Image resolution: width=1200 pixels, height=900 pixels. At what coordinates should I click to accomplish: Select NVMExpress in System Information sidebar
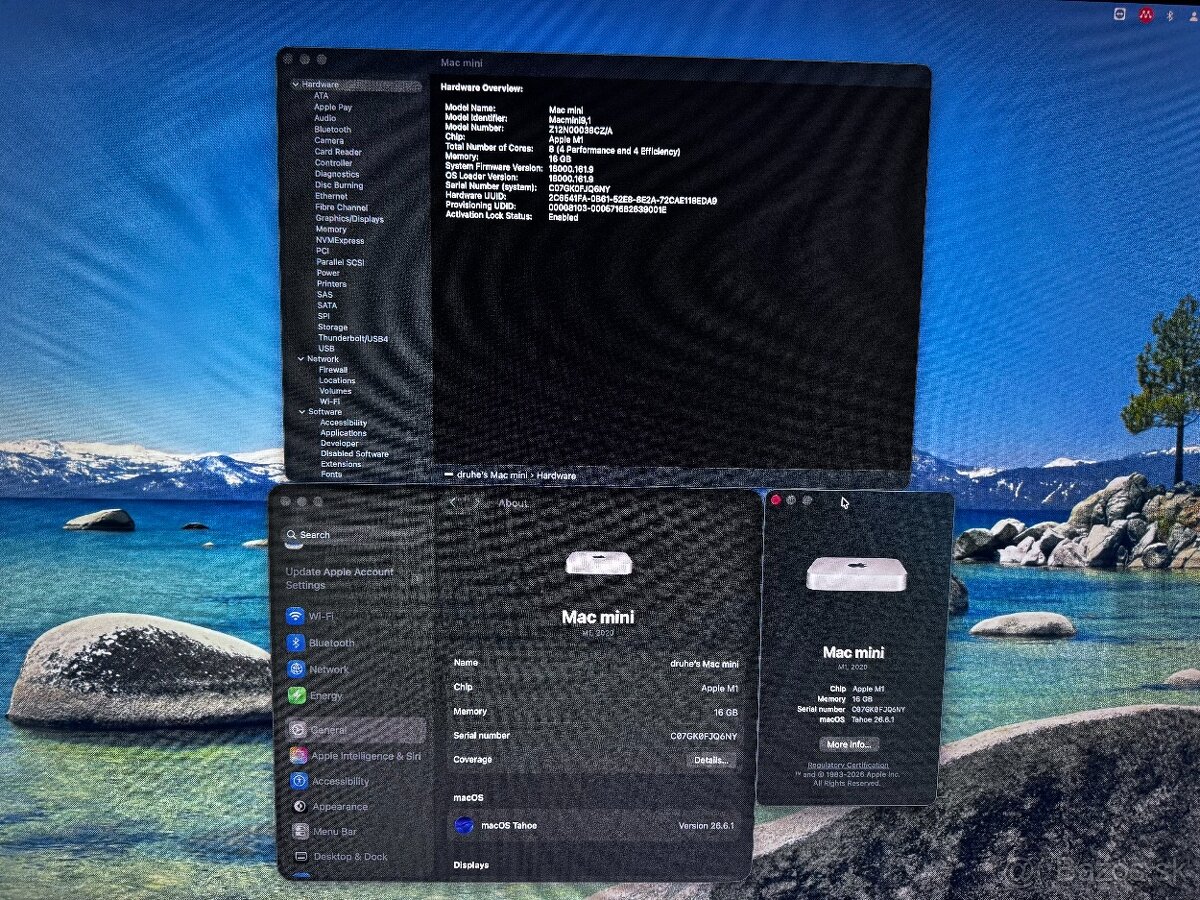(x=340, y=241)
